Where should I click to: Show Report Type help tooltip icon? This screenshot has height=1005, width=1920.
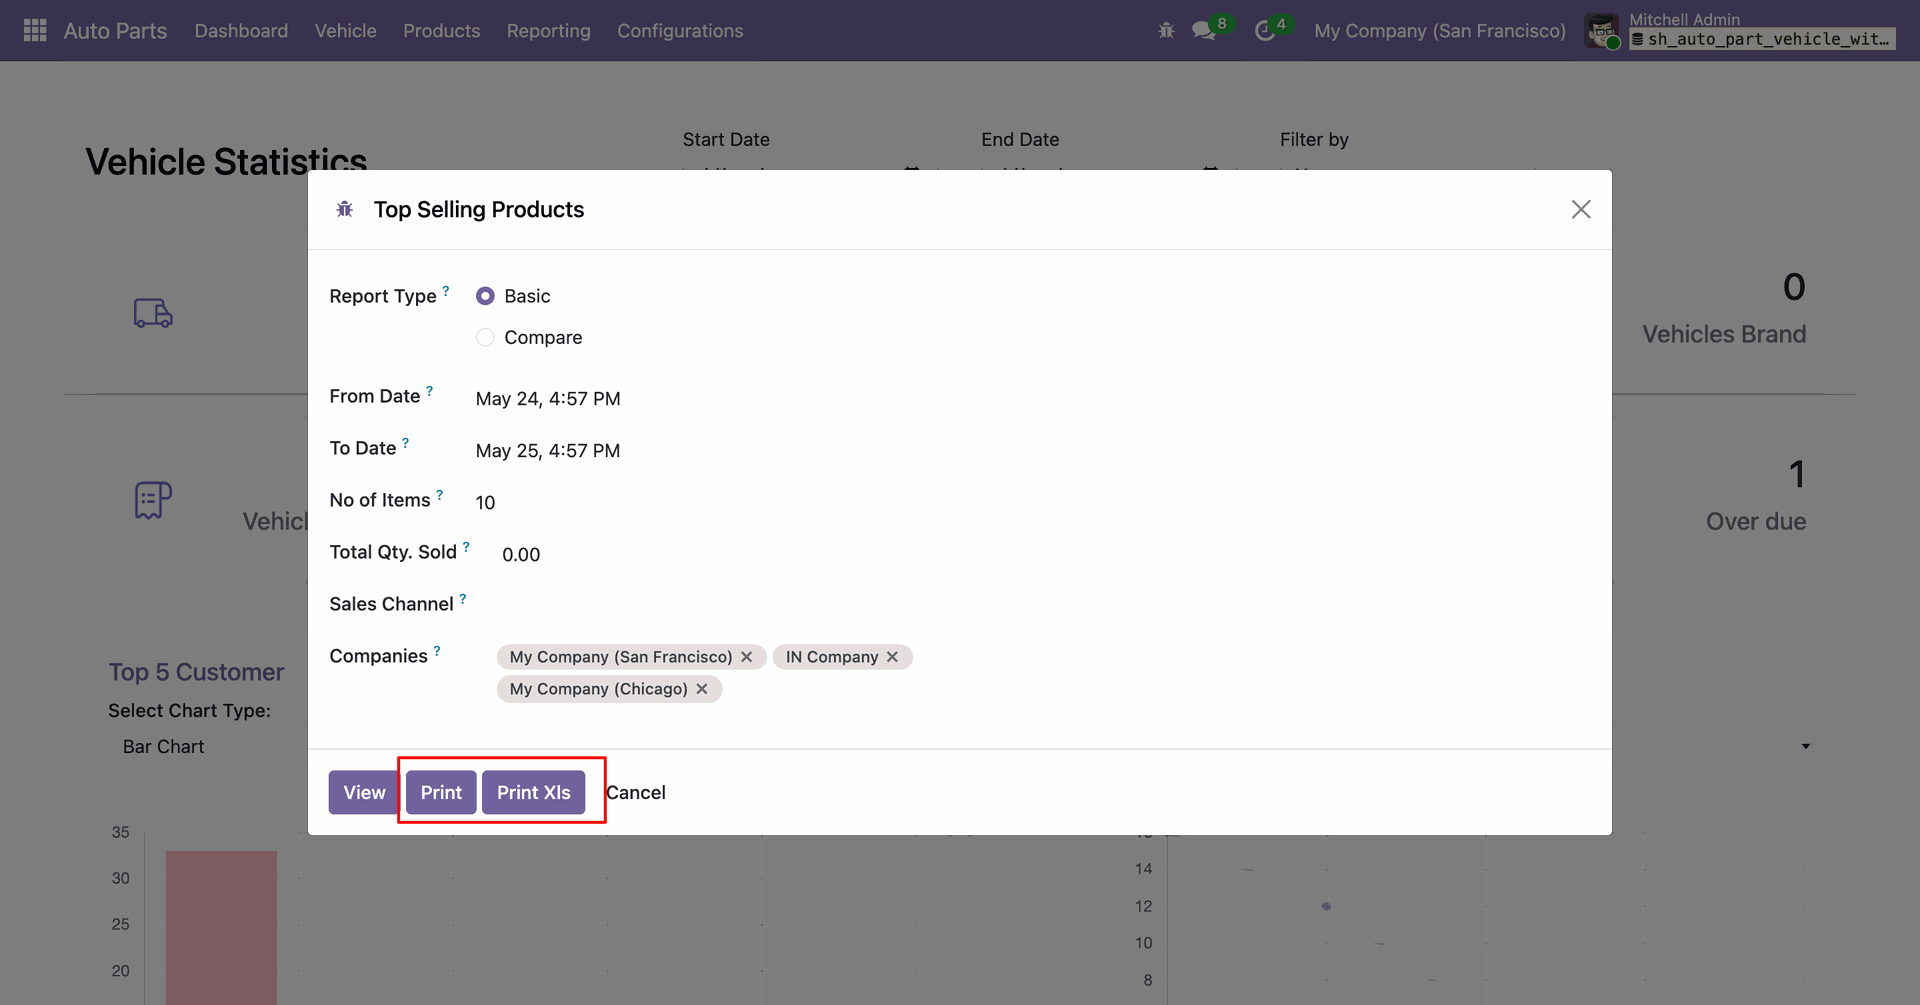tap(446, 291)
